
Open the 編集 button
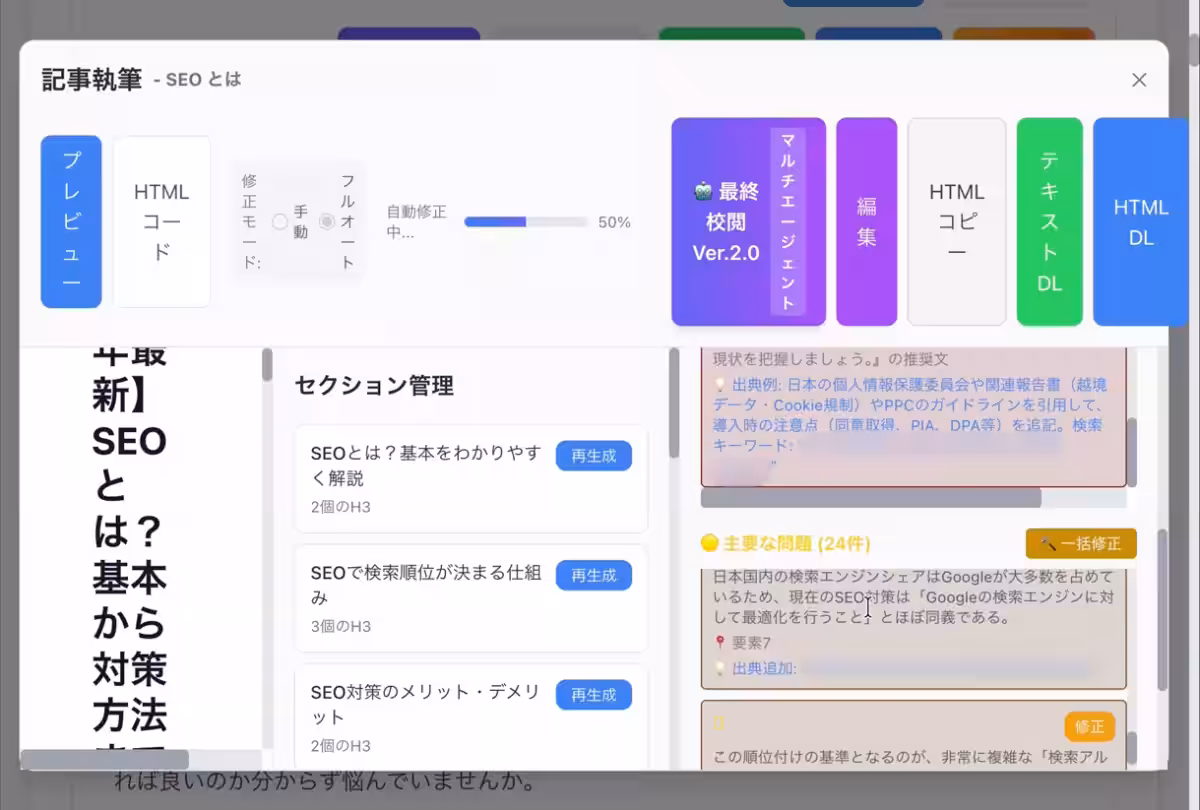(866, 222)
